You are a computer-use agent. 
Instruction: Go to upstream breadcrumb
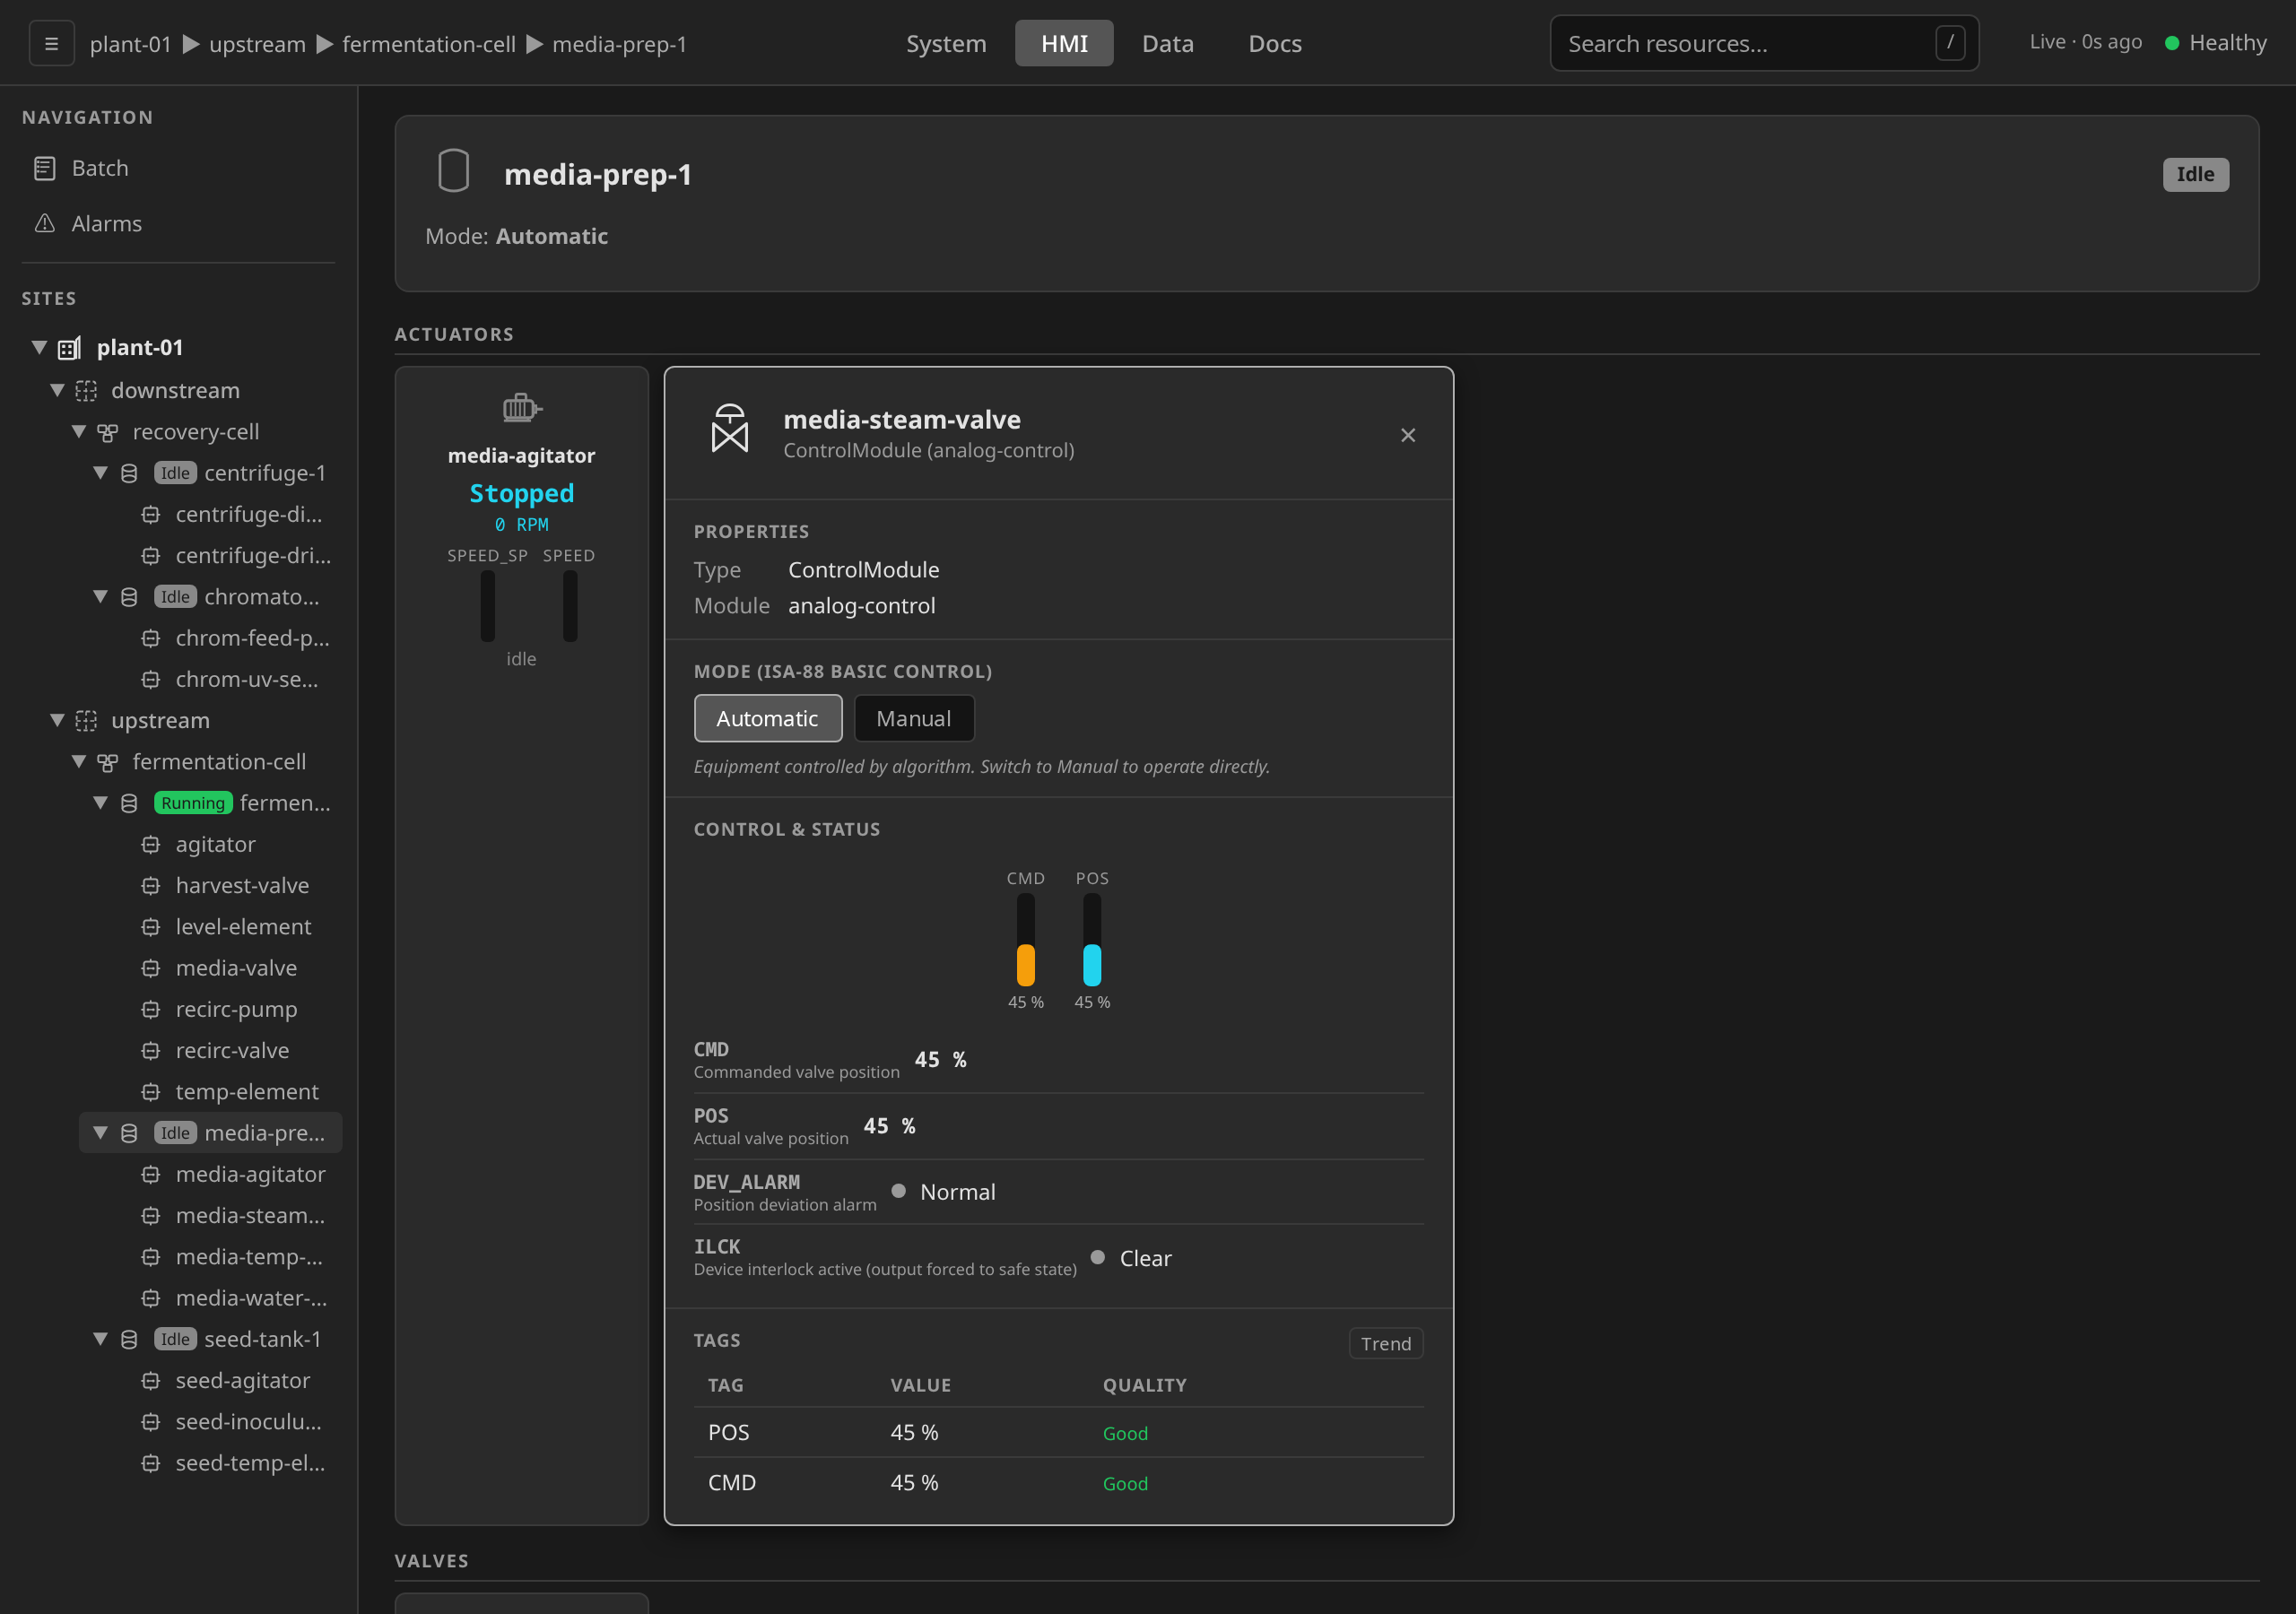click(x=257, y=44)
